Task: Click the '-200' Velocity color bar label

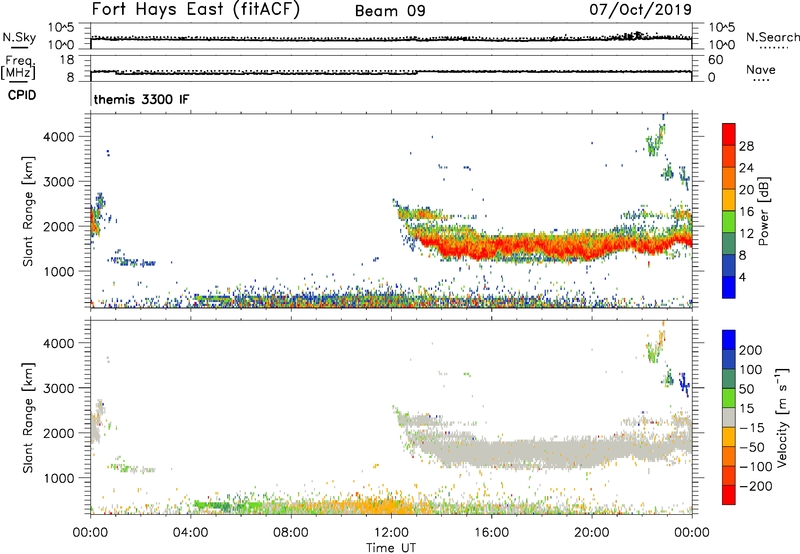Action: tap(756, 486)
